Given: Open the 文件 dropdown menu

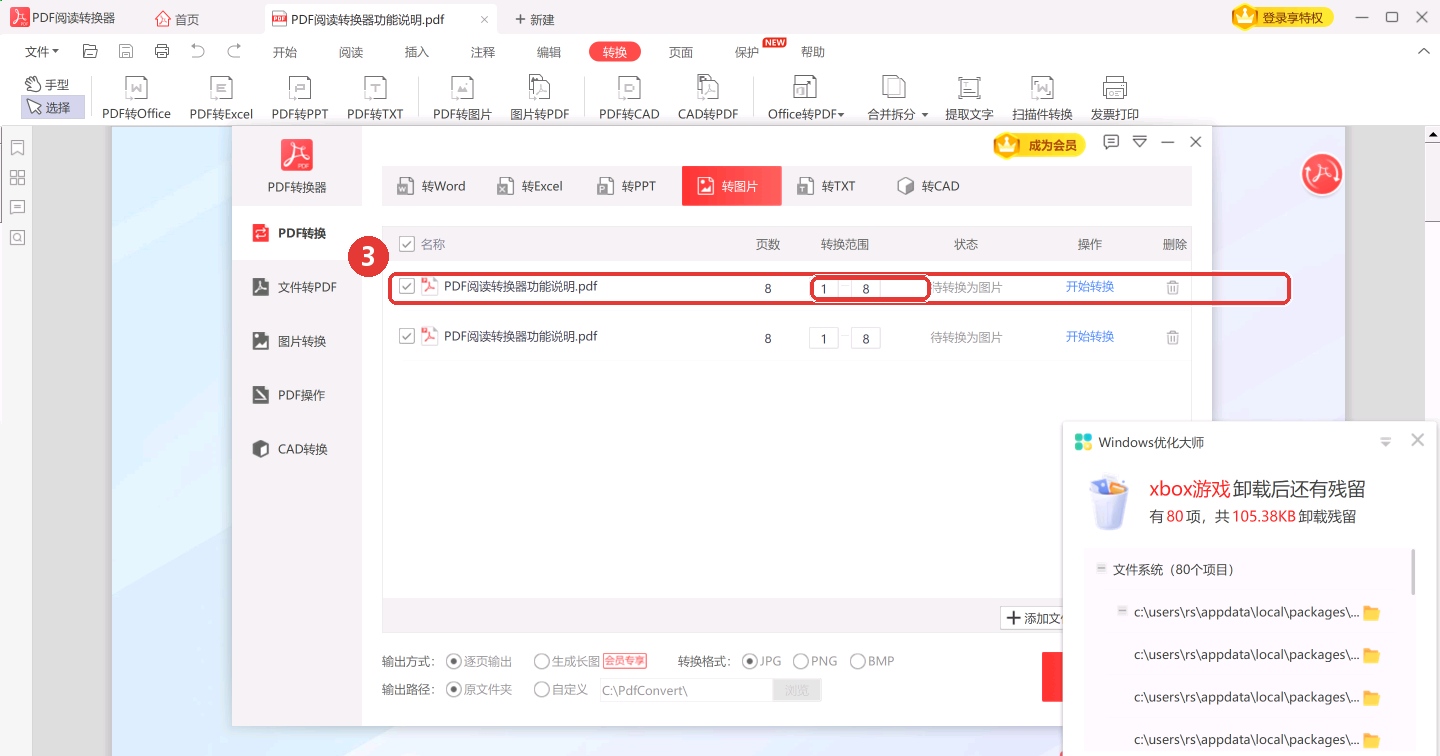Looking at the screenshot, I should click(x=42, y=52).
